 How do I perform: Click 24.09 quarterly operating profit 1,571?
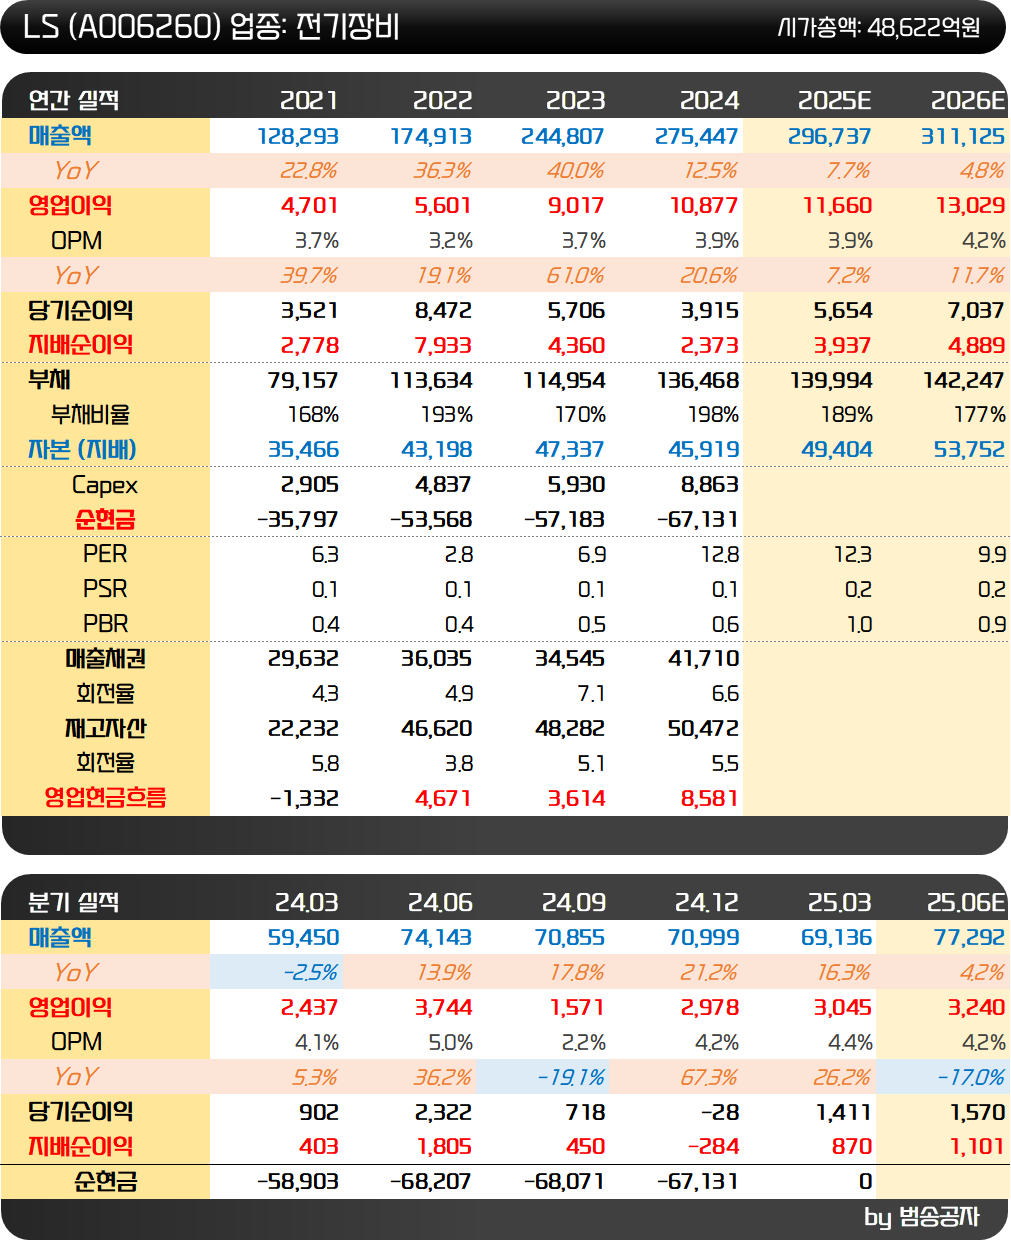[x=578, y=1008]
